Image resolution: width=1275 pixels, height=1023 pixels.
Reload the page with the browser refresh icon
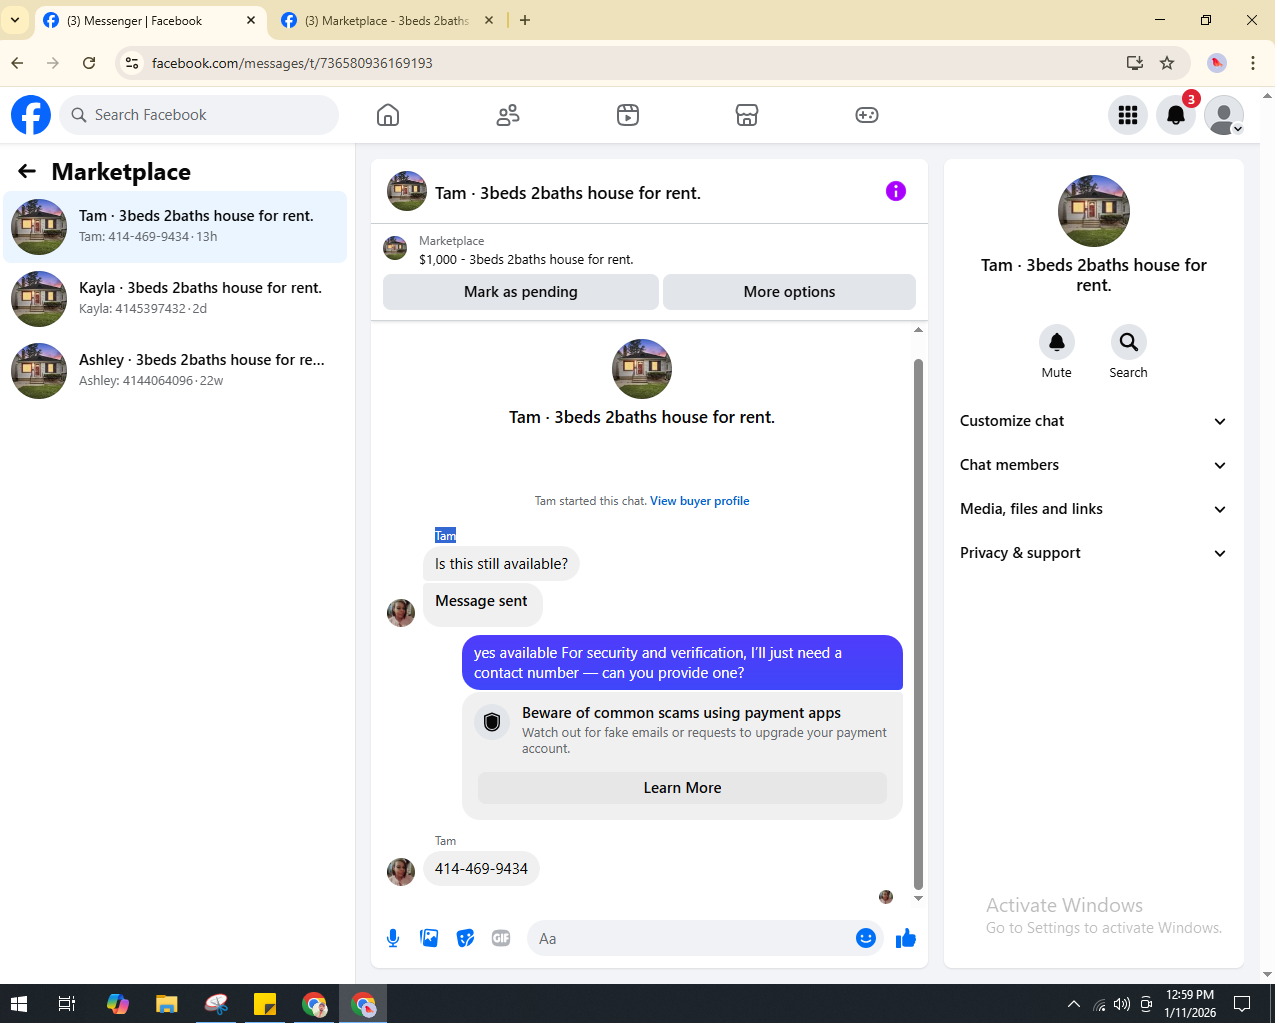pos(89,63)
